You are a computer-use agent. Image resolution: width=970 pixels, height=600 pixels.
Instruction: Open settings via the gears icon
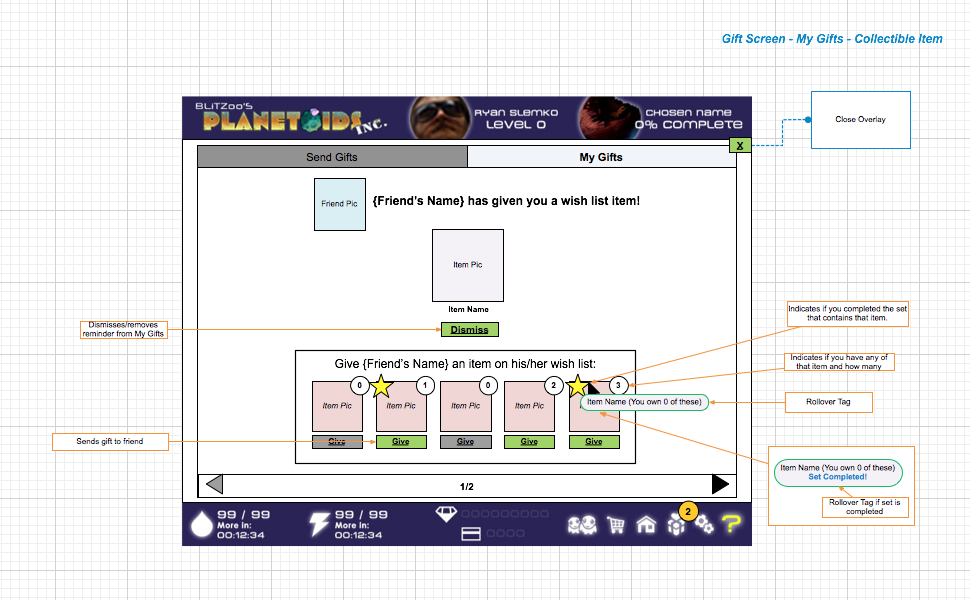(x=704, y=525)
